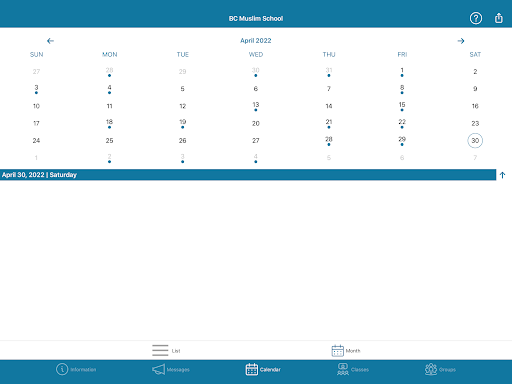Select April 12 date
The image size is (512, 384).
click(x=182, y=106)
